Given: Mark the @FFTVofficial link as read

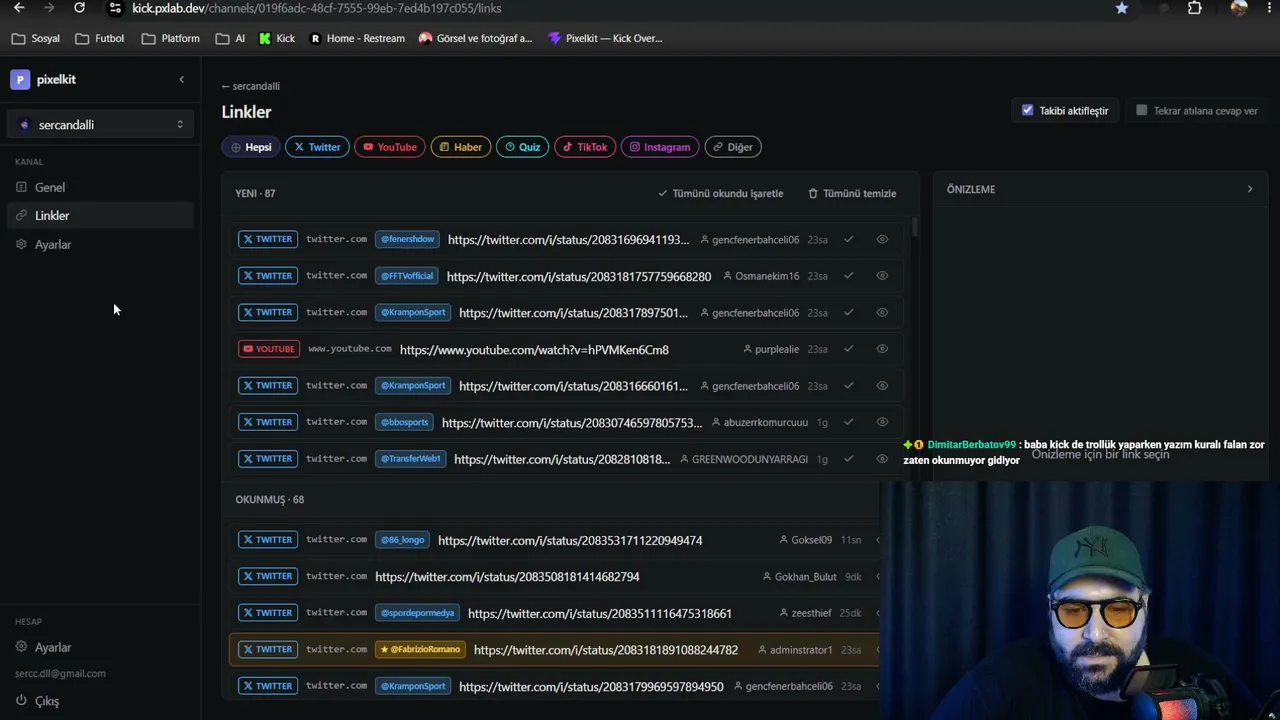Looking at the screenshot, I should [849, 276].
